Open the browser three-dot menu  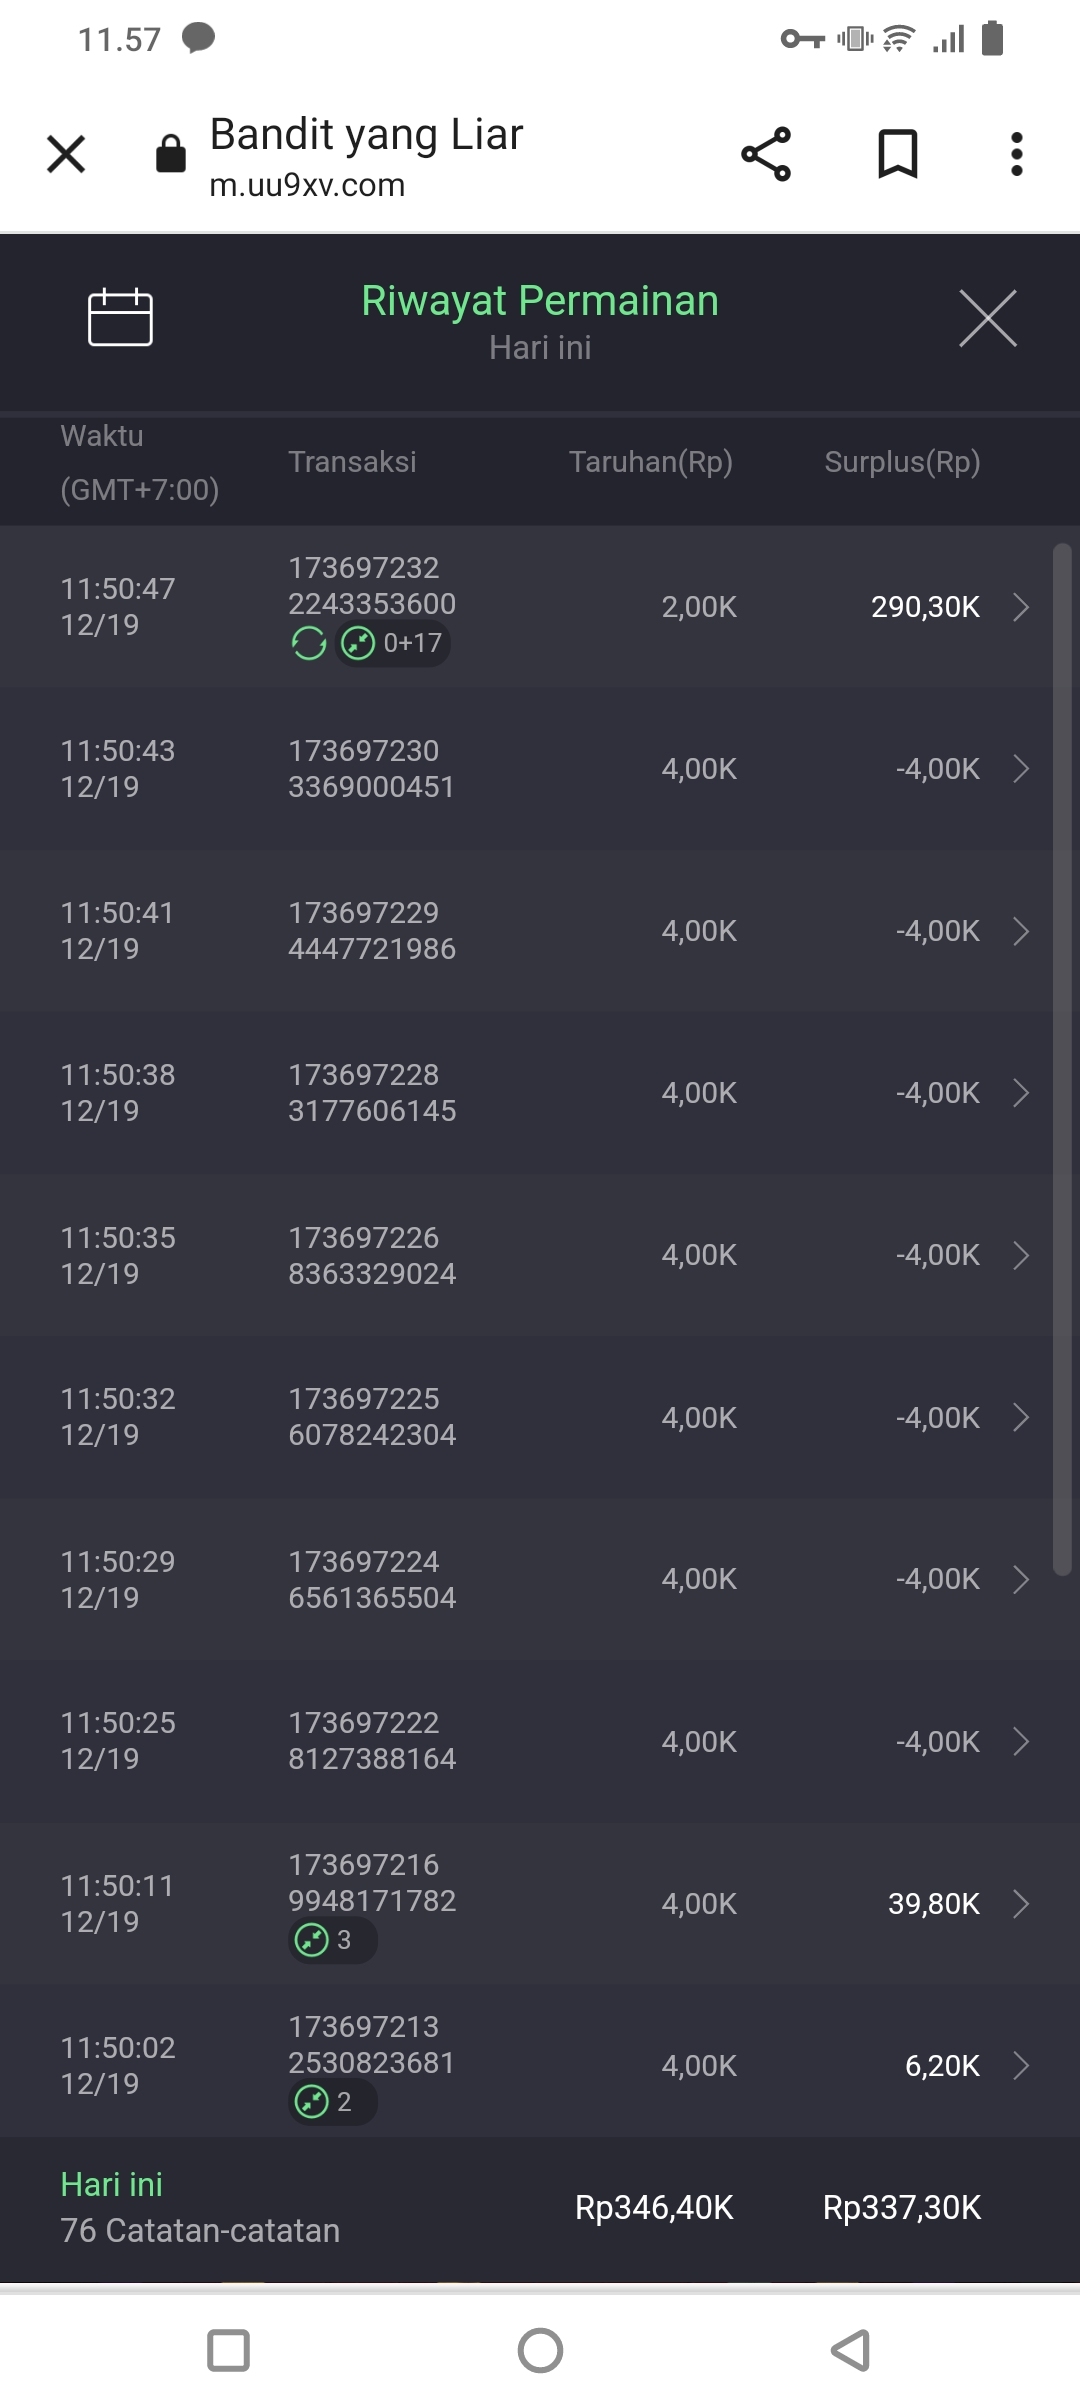(x=1016, y=154)
